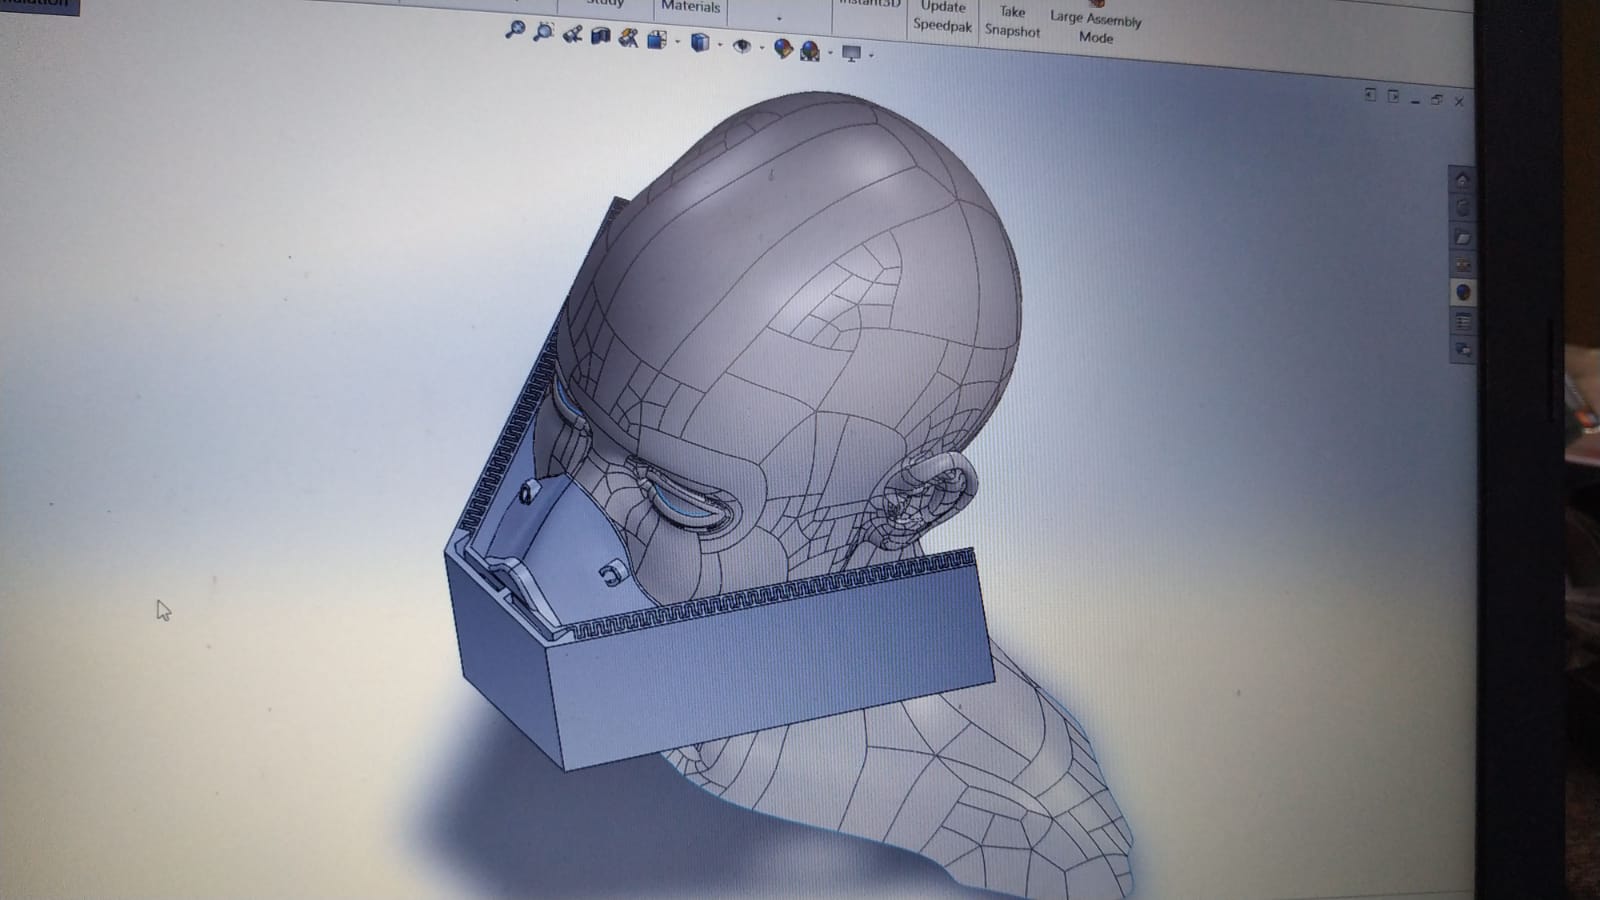Image resolution: width=1600 pixels, height=900 pixels.
Task: Expand the View Settings dropdown arrow
Action: [x=871, y=55]
